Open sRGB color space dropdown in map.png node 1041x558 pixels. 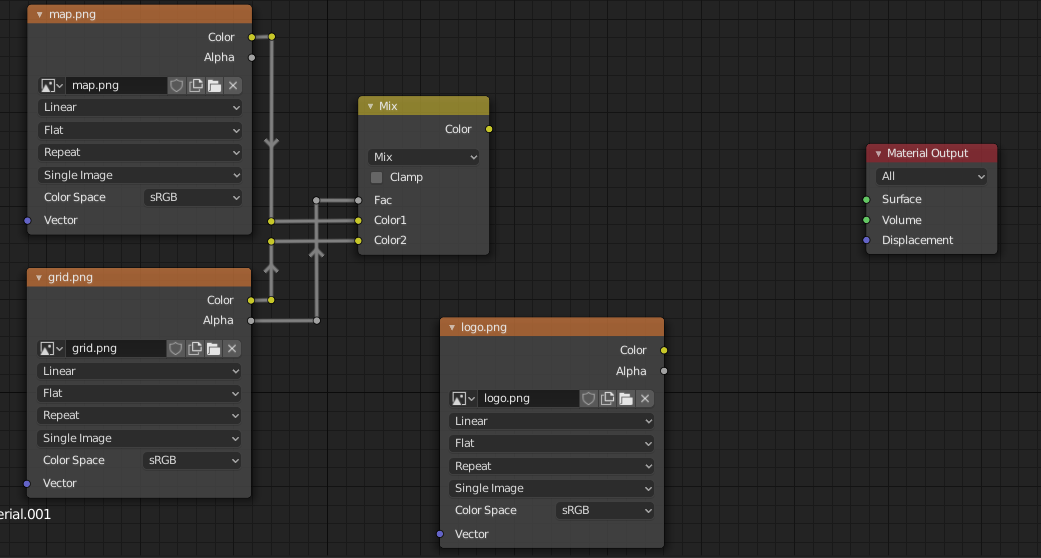coord(193,197)
